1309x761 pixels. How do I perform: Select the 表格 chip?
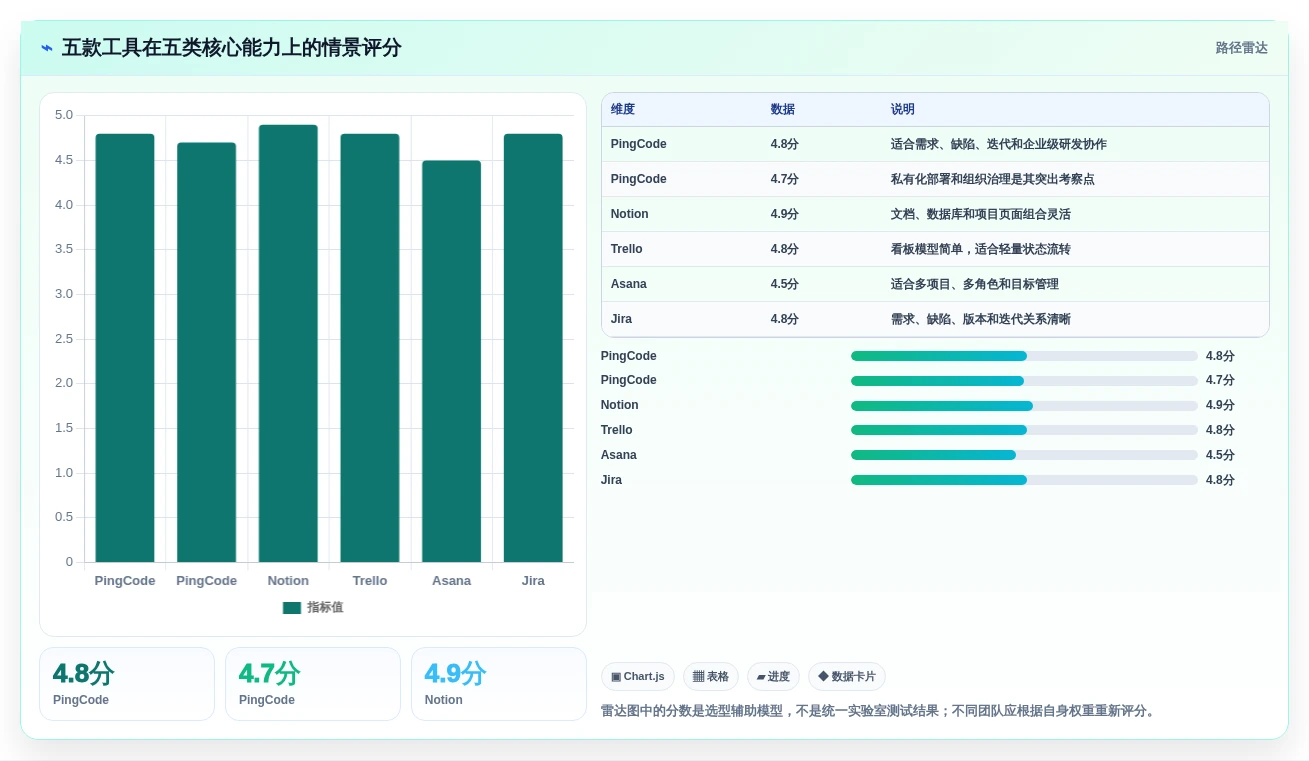coord(711,677)
